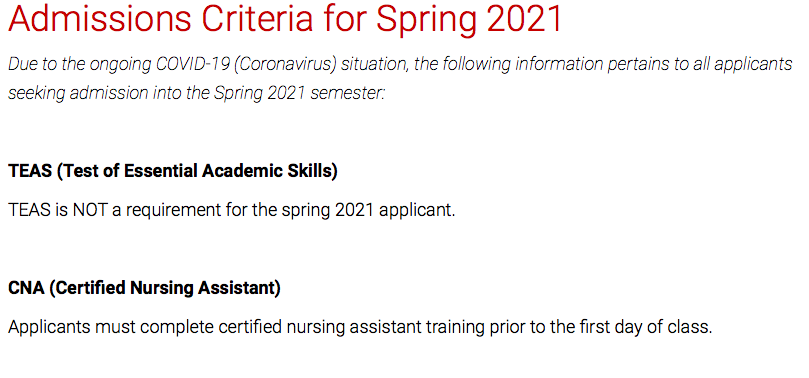
Task: Click "2021" at the end of the red heading
Action: tap(524, 18)
